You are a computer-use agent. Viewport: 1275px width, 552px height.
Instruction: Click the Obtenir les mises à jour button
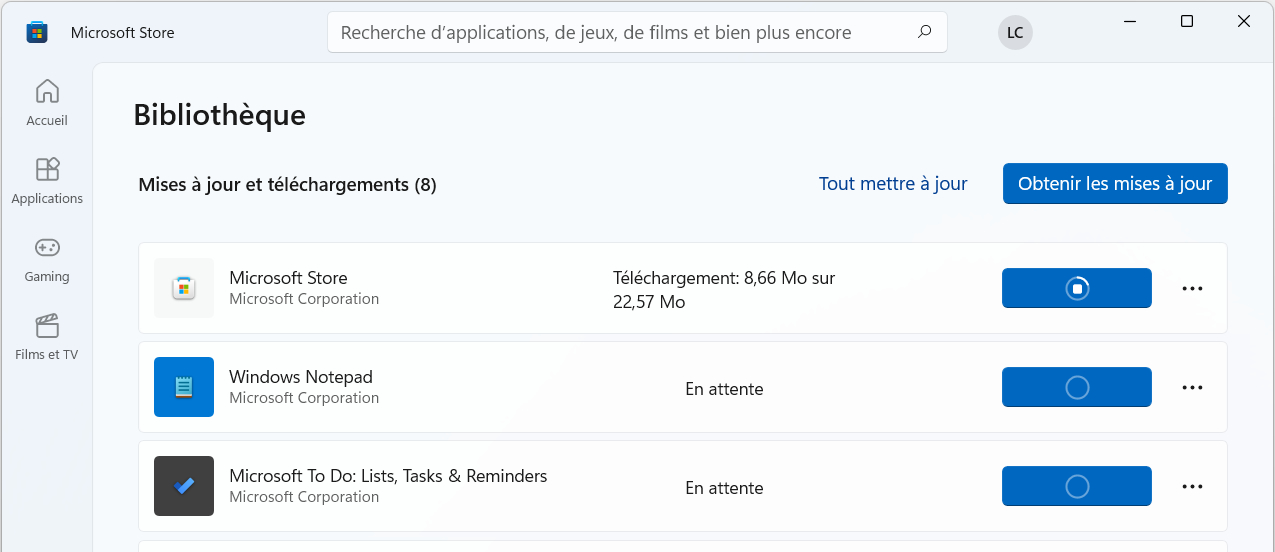pyautogui.click(x=1115, y=184)
